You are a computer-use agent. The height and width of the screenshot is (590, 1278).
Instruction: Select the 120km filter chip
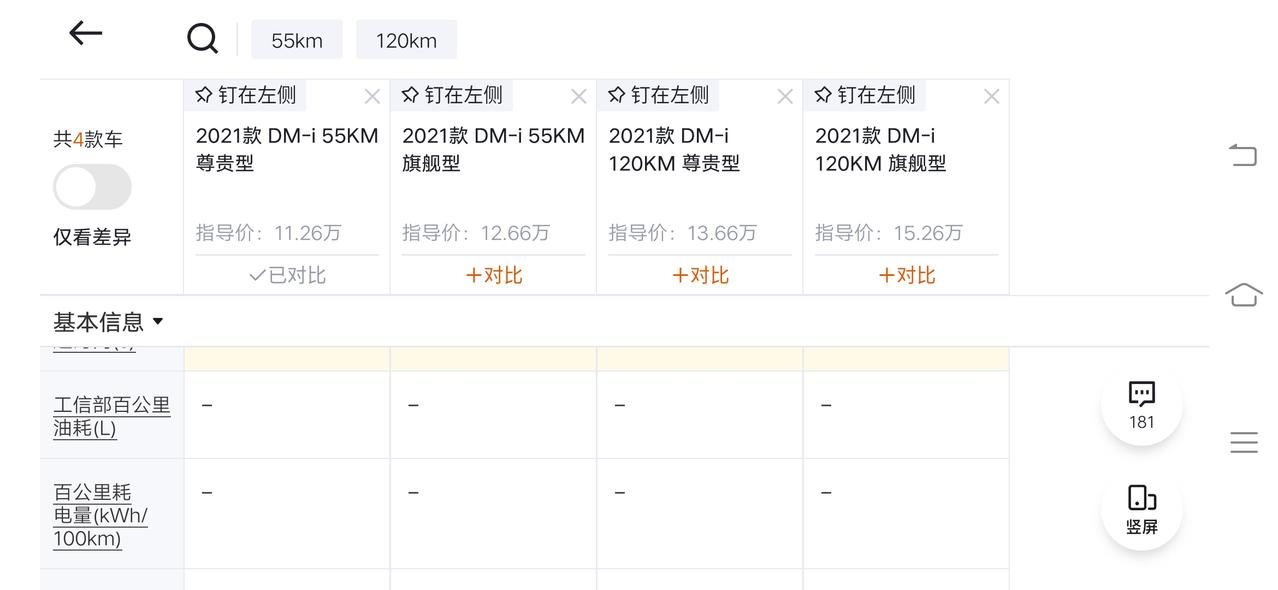(406, 40)
